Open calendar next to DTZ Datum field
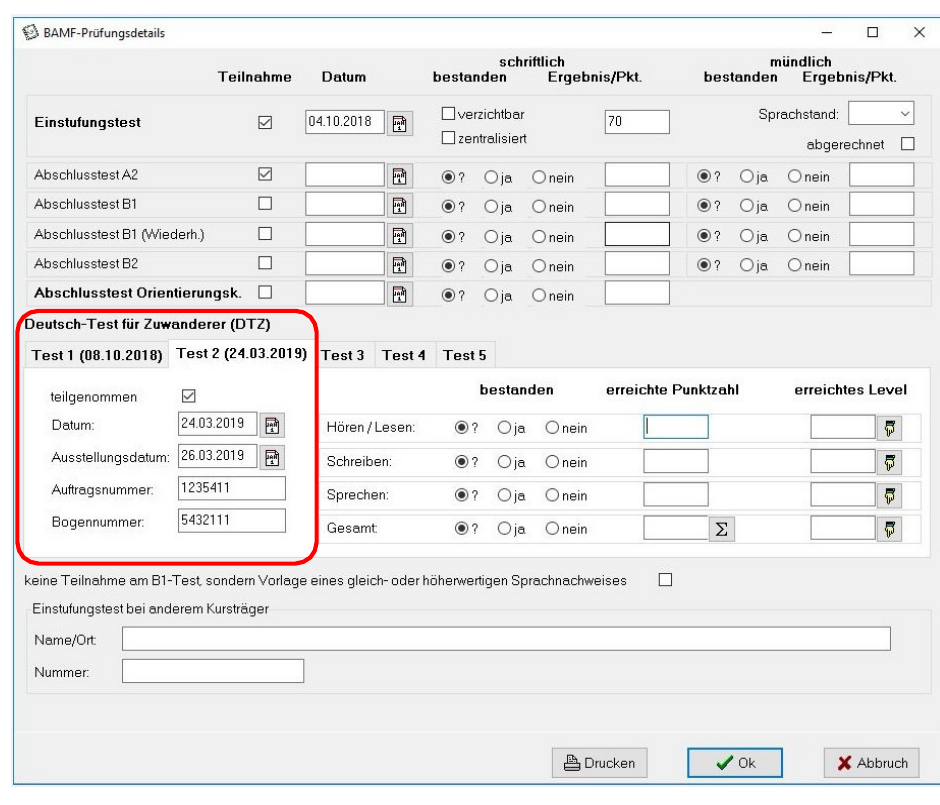 pyautogui.click(x=272, y=425)
